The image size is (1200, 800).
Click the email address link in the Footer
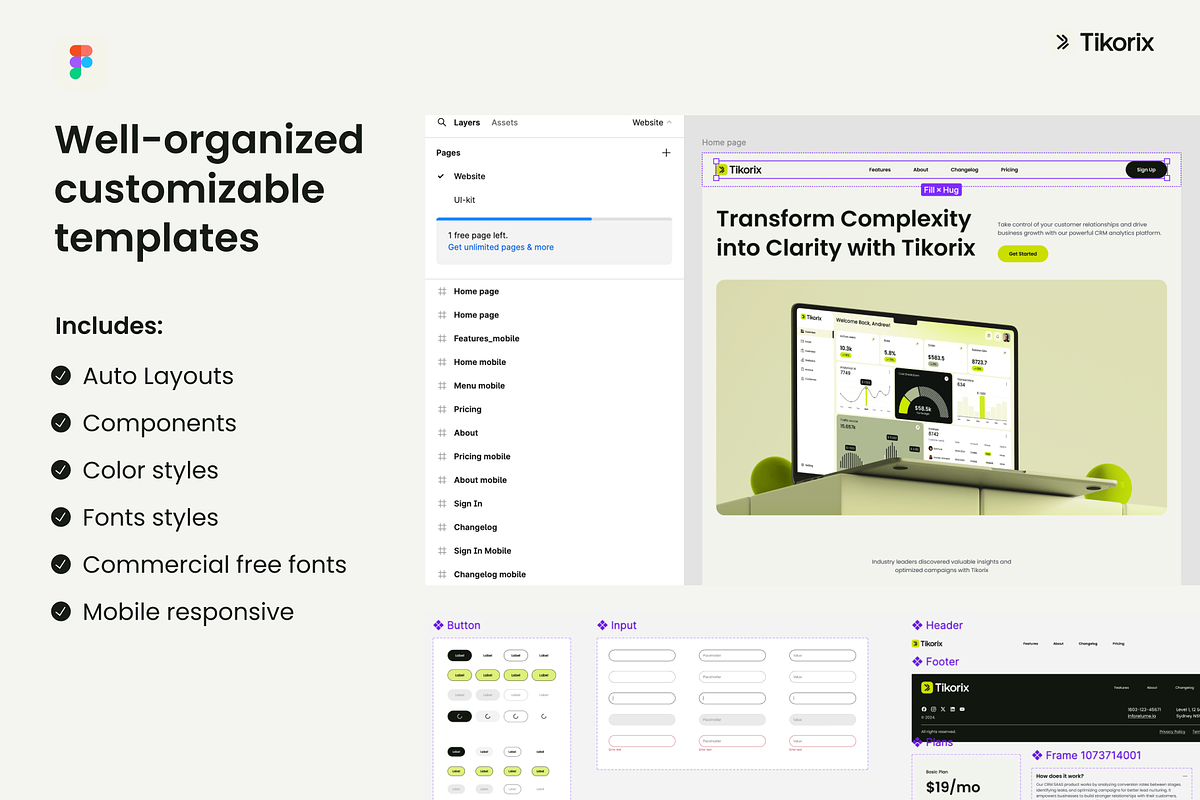[x=1142, y=716]
